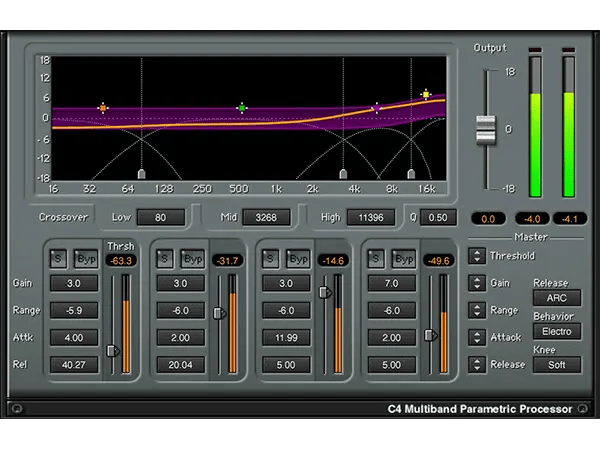
Task: Click the High crossover field showing 11396
Action: click(x=371, y=217)
